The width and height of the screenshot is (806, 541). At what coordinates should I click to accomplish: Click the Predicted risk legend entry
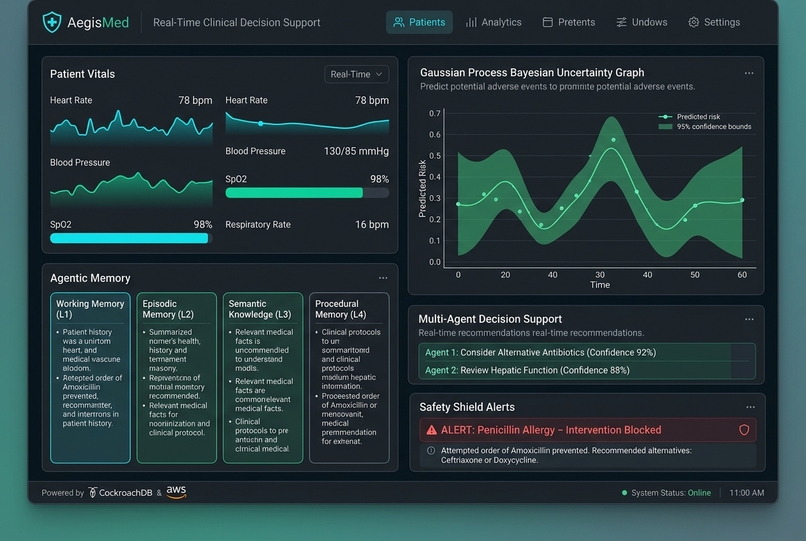[689, 117]
